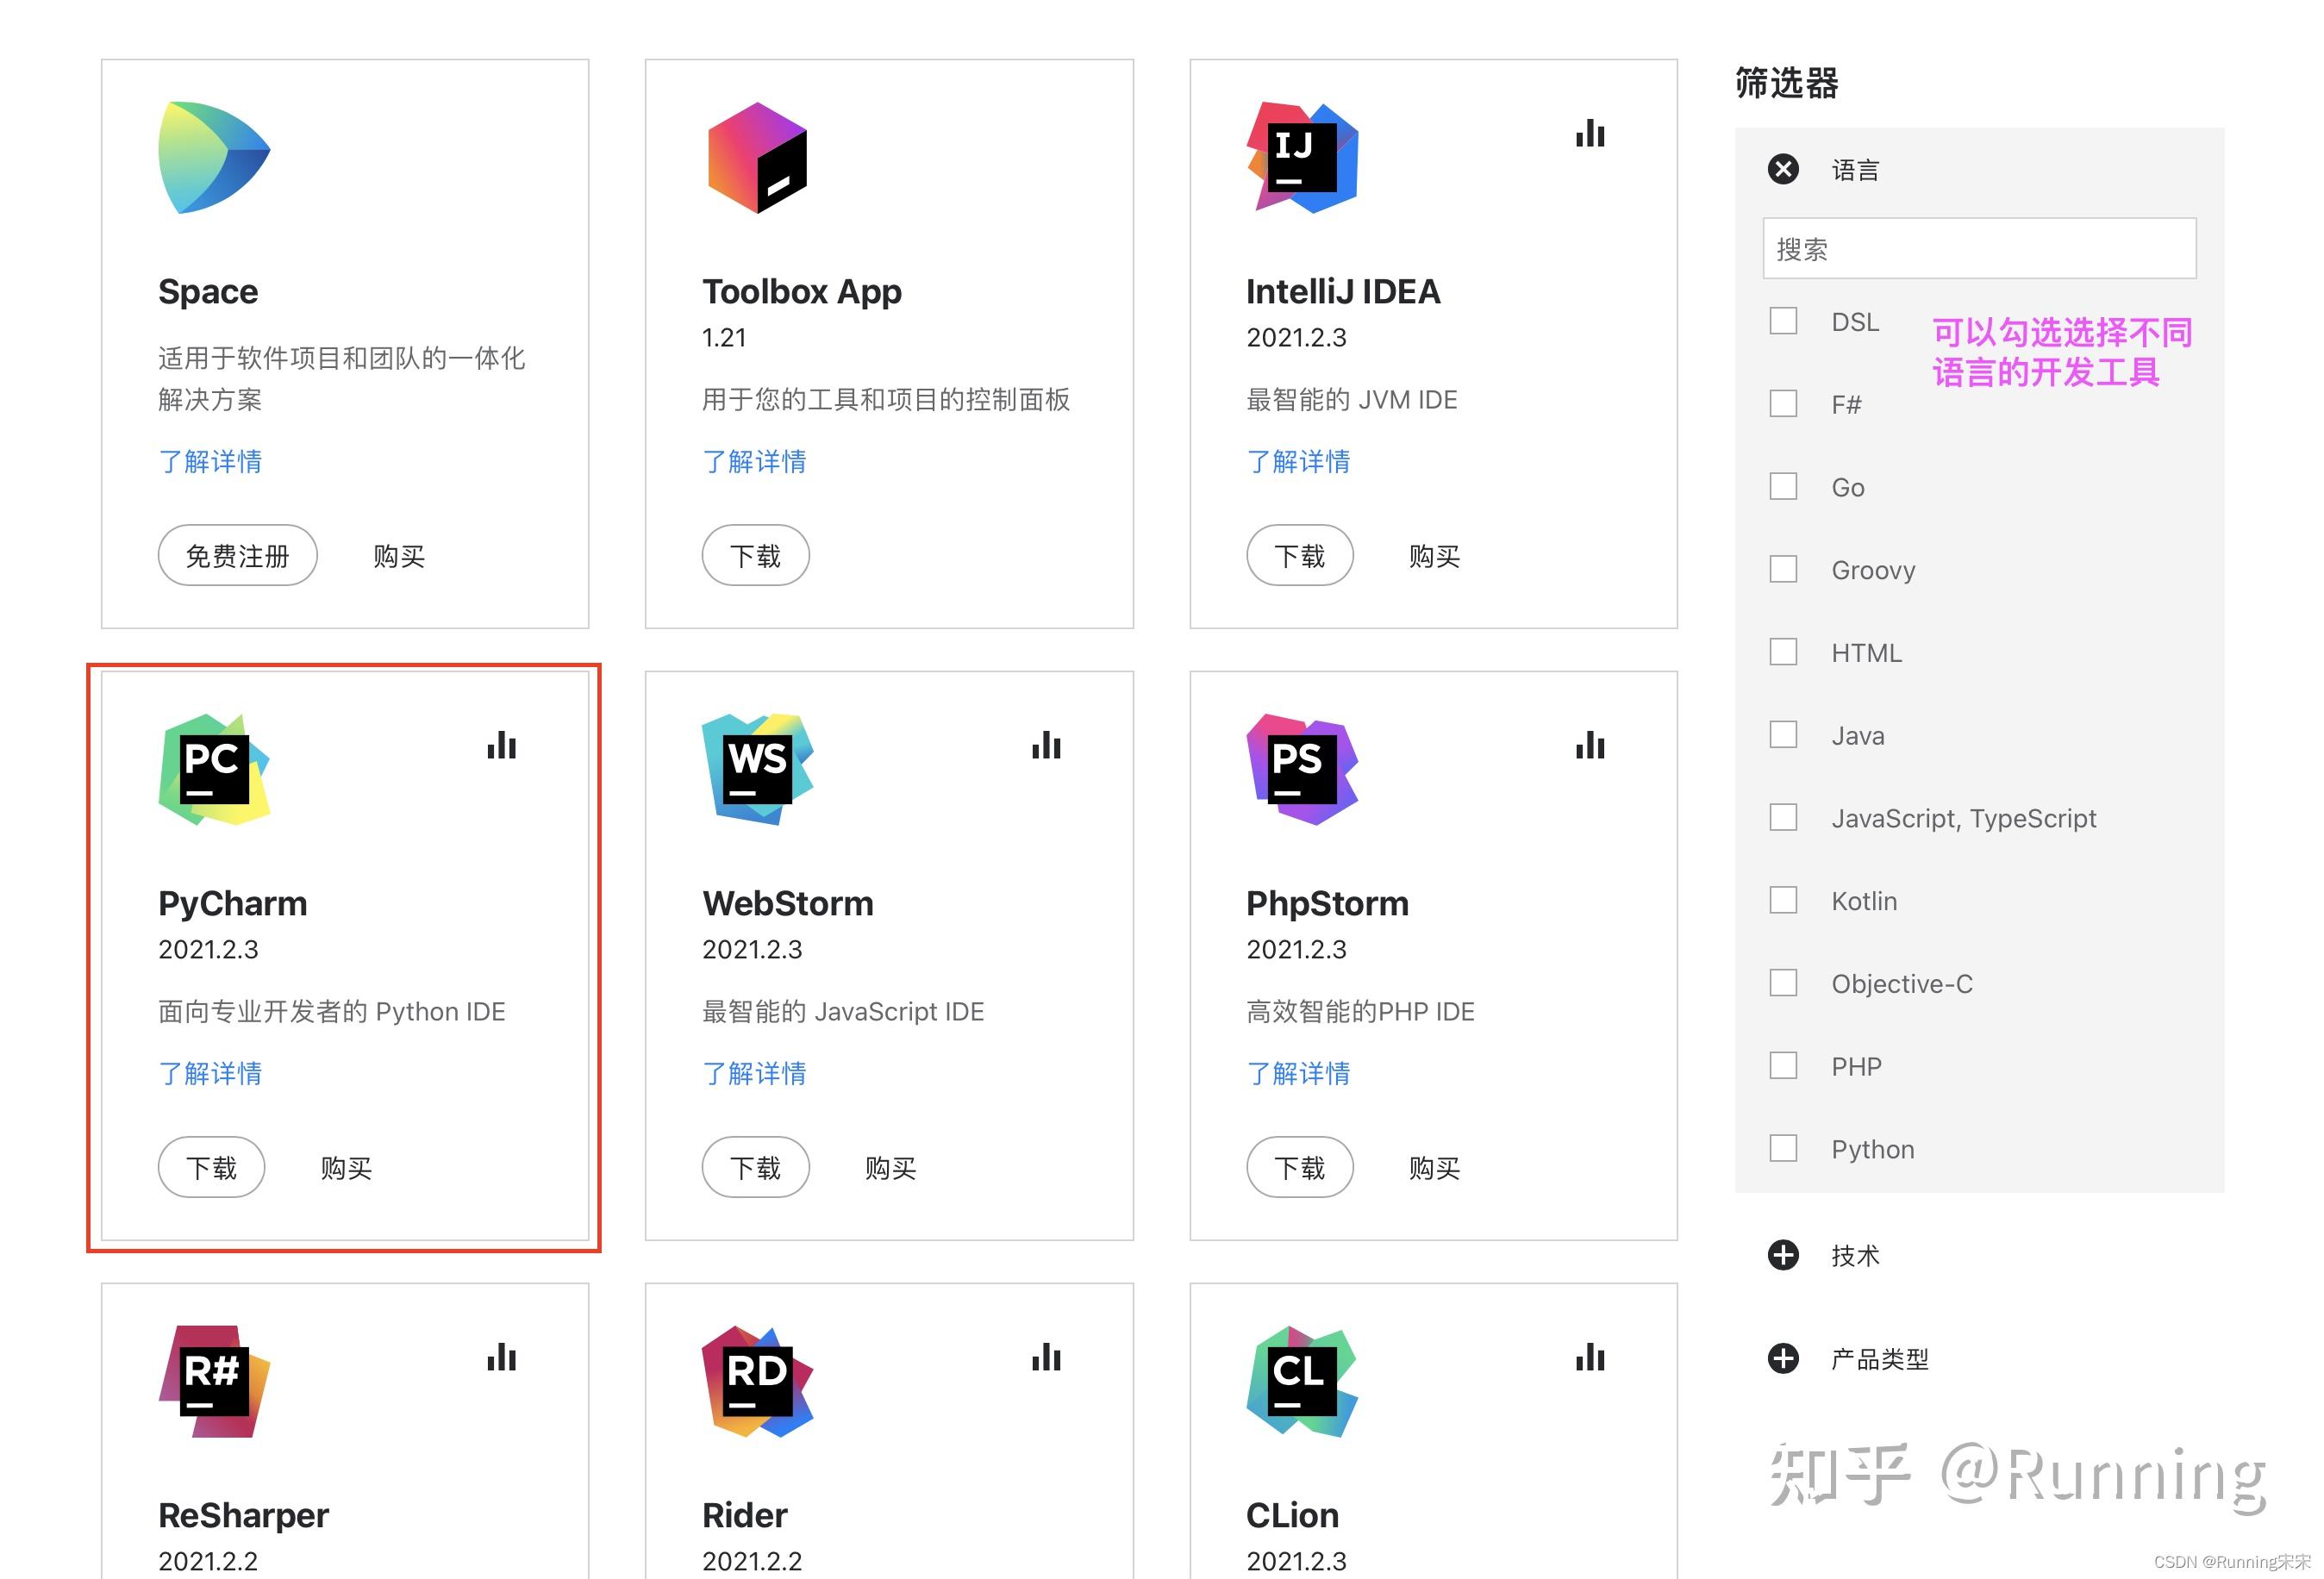Screen dimensions: 2324x1579
Task: Open 了解详情 link under WebStorm
Action: [x=755, y=1072]
